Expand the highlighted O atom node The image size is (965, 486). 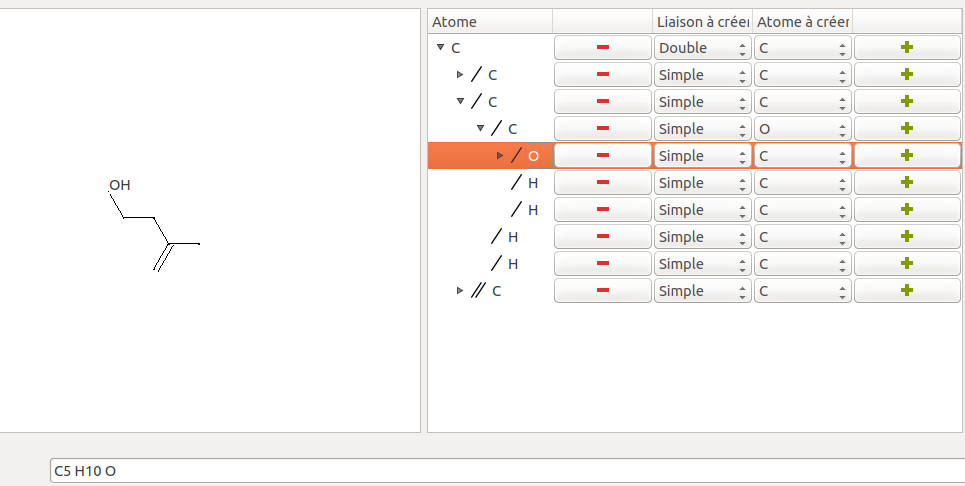coord(500,156)
